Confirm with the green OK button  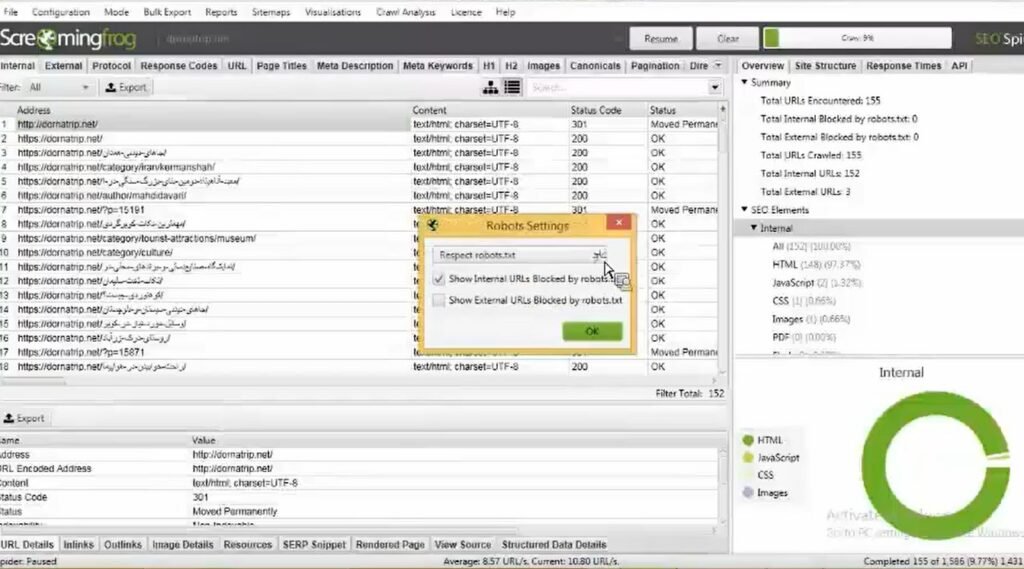coord(592,331)
